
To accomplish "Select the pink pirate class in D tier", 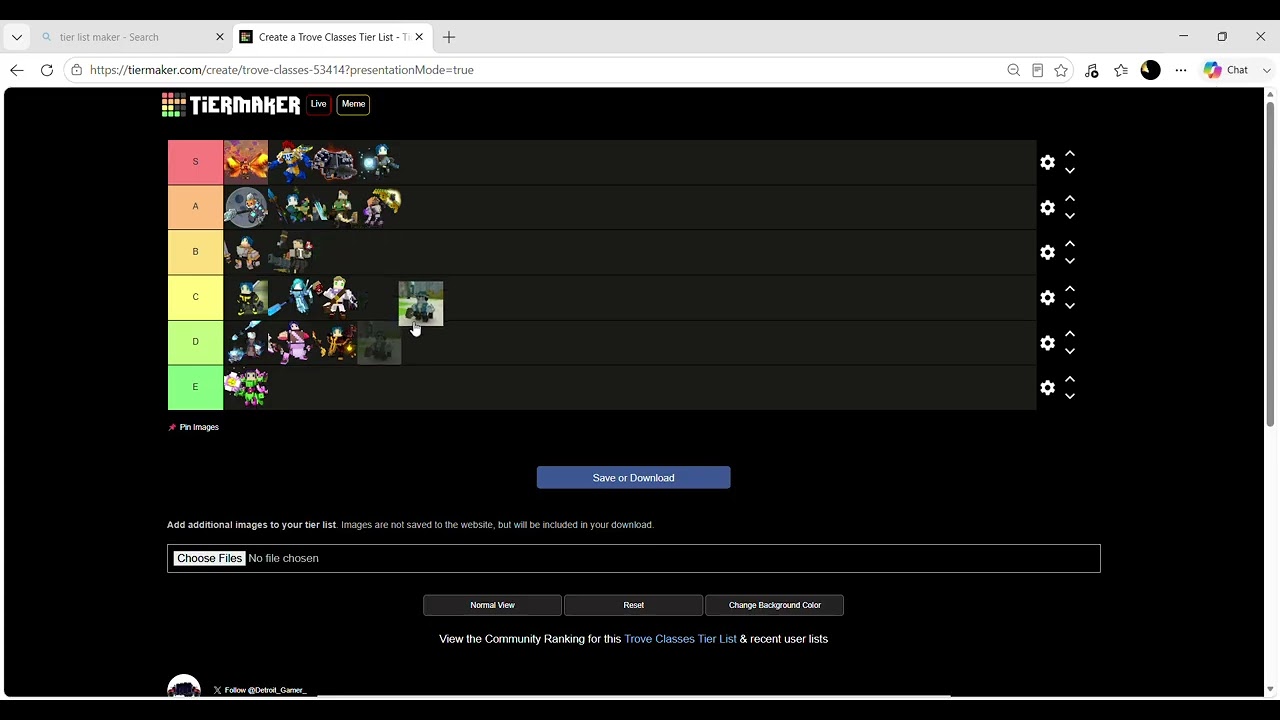I will (x=290, y=342).
